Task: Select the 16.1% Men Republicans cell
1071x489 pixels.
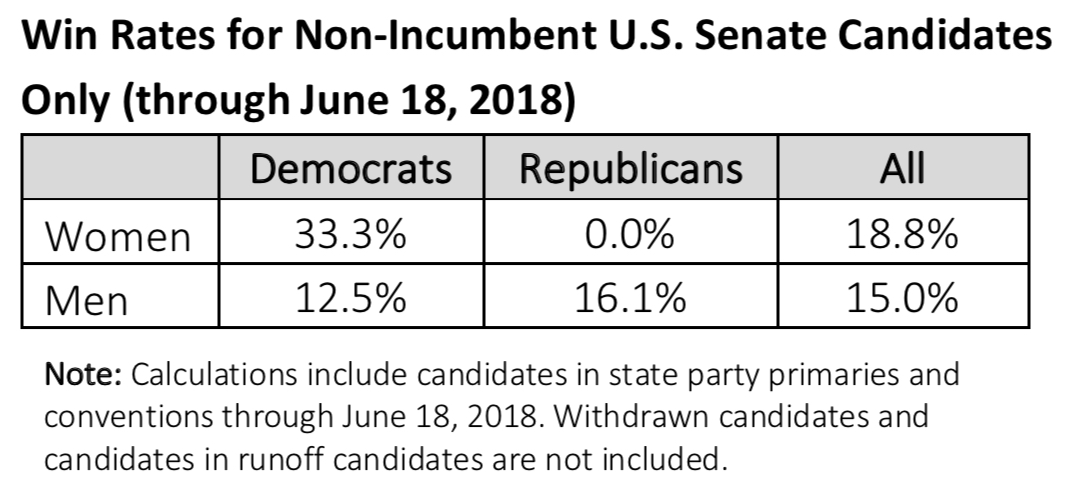Action: [631, 298]
